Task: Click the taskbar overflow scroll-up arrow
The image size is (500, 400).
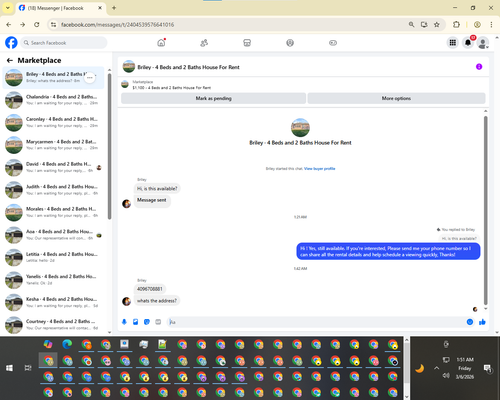Action: coord(407,340)
